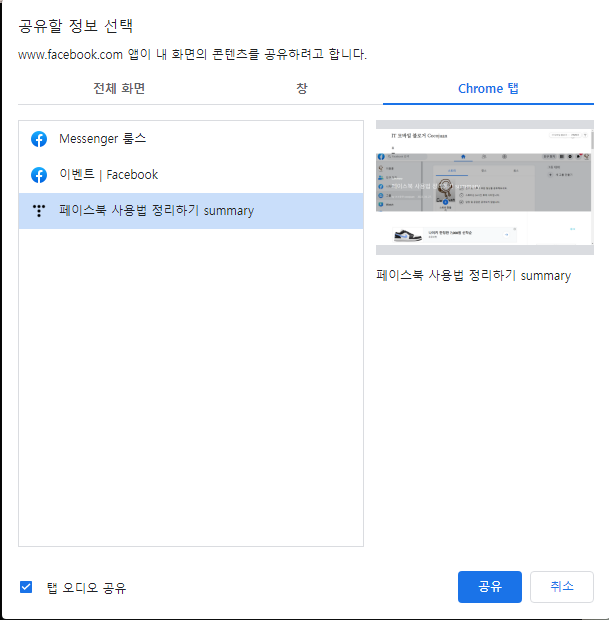The width and height of the screenshot is (609, 620).
Task: Click the 탭 오디오 공유 label
Action: (86, 588)
